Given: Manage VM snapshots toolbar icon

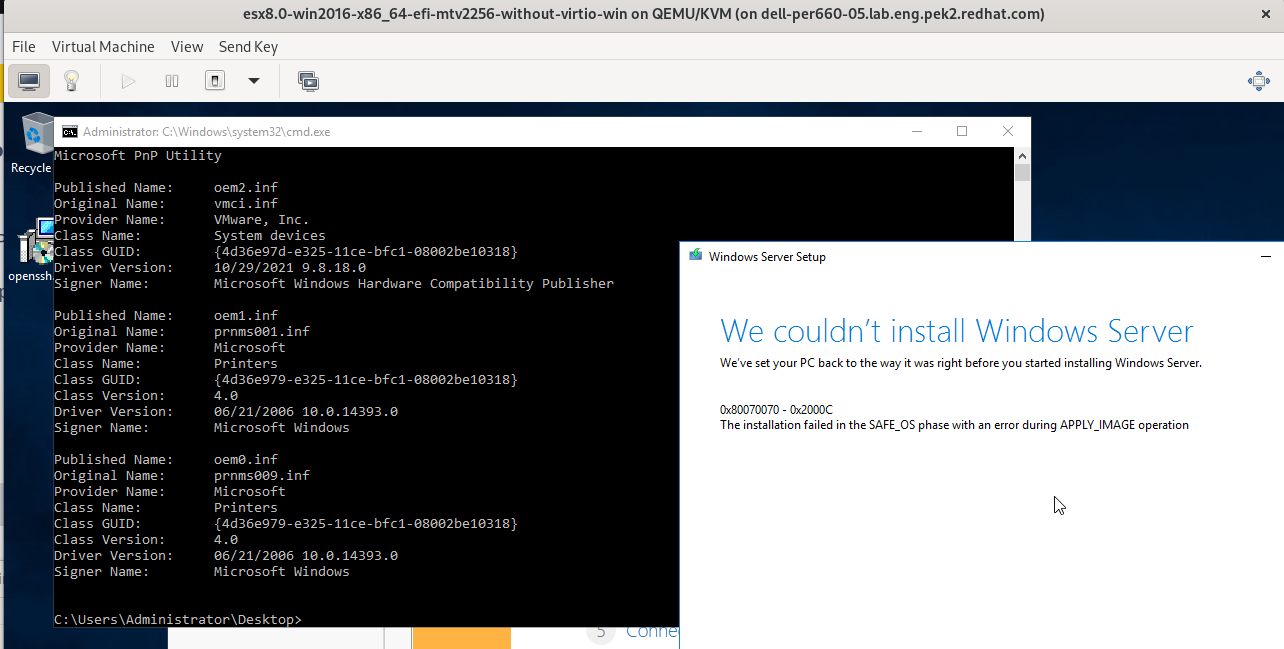Looking at the screenshot, I should tap(308, 81).
